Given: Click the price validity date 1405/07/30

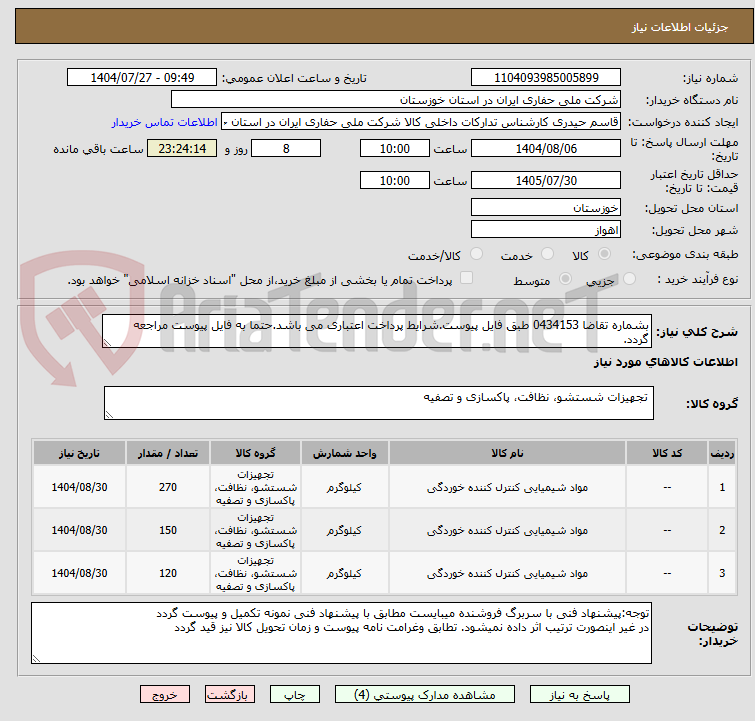Looking at the screenshot, I should point(546,181).
